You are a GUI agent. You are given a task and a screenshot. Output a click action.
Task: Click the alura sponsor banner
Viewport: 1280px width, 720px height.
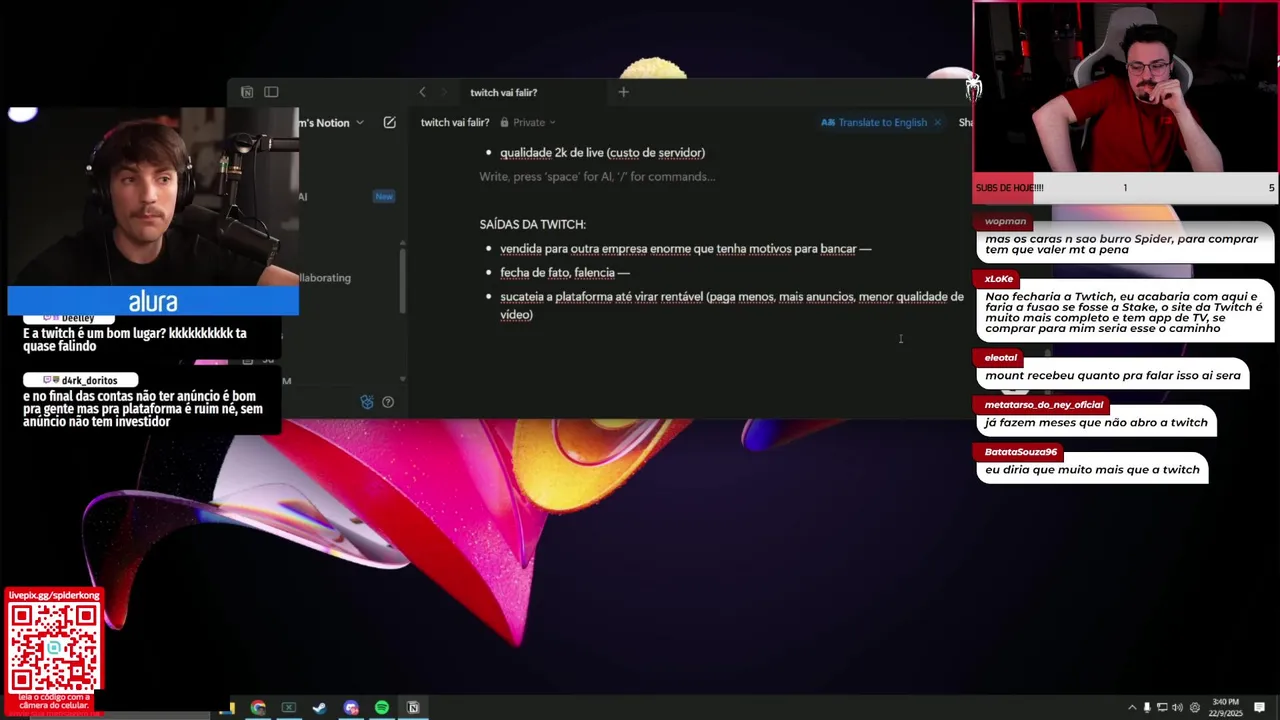pos(152,302)
